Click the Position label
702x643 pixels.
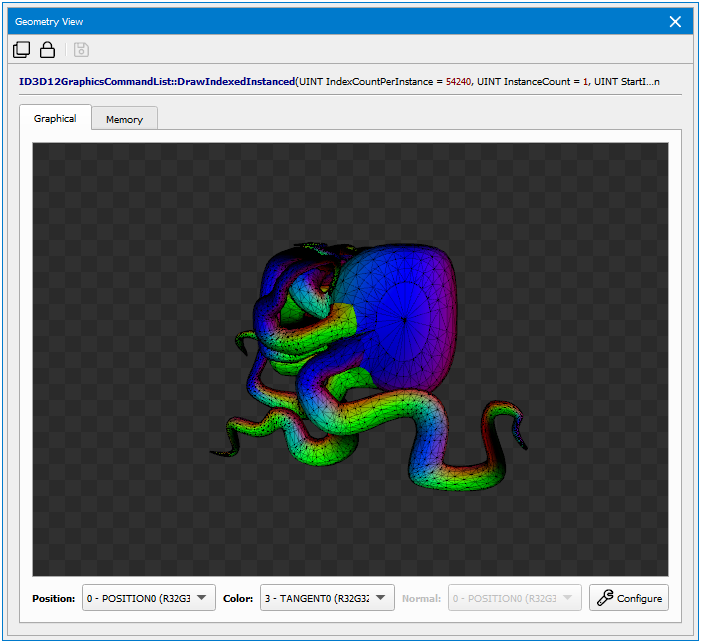pyautogui.click(x=53, y=598)
